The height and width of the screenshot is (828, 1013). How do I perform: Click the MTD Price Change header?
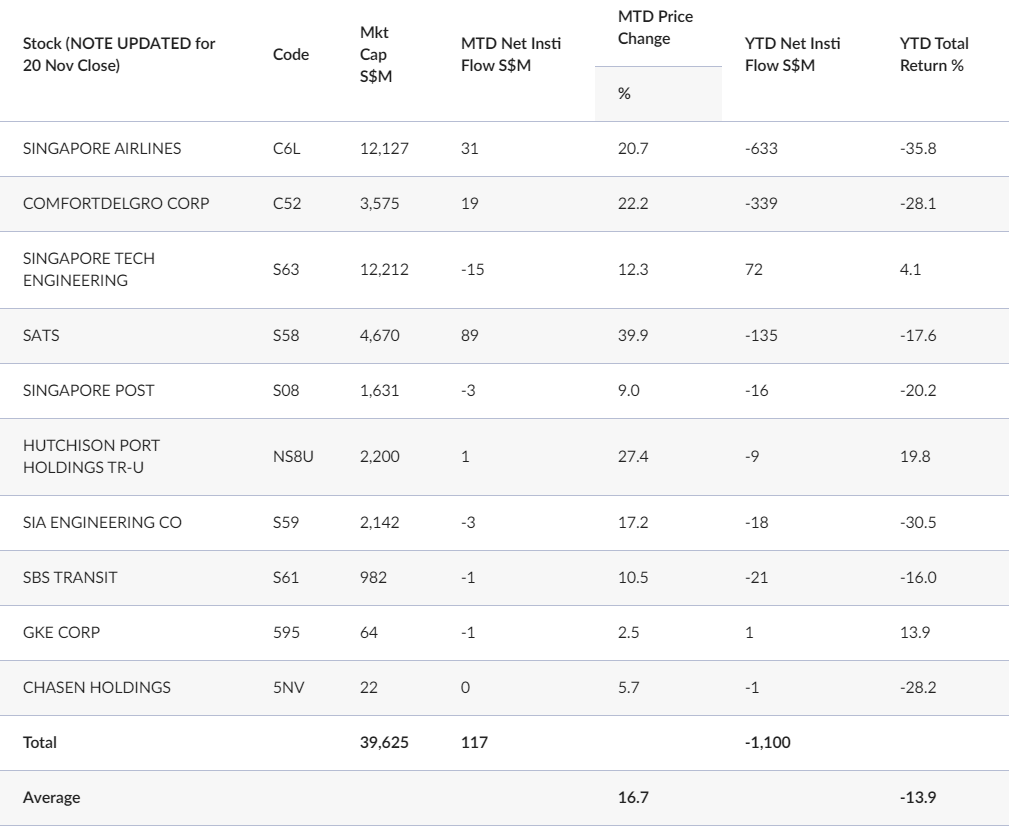click(x=656, y=30)
